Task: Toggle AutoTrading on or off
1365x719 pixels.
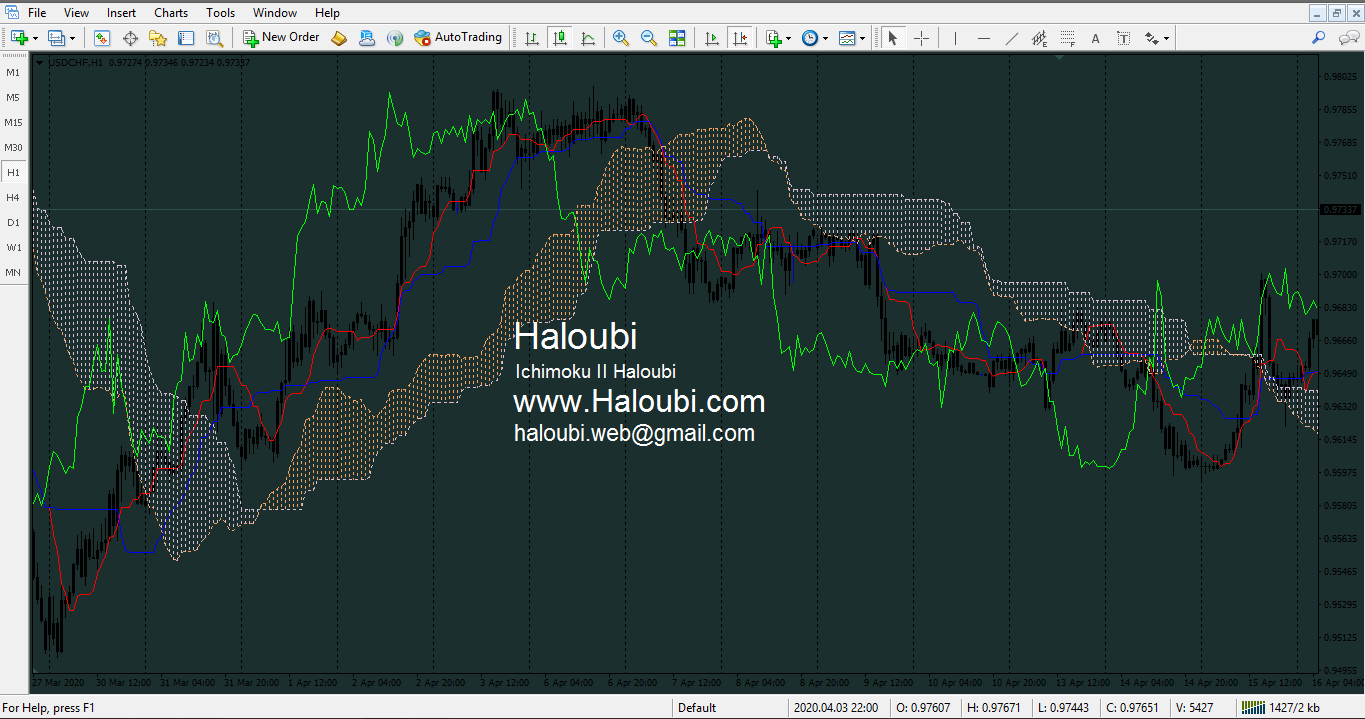Action: (457, 38)
